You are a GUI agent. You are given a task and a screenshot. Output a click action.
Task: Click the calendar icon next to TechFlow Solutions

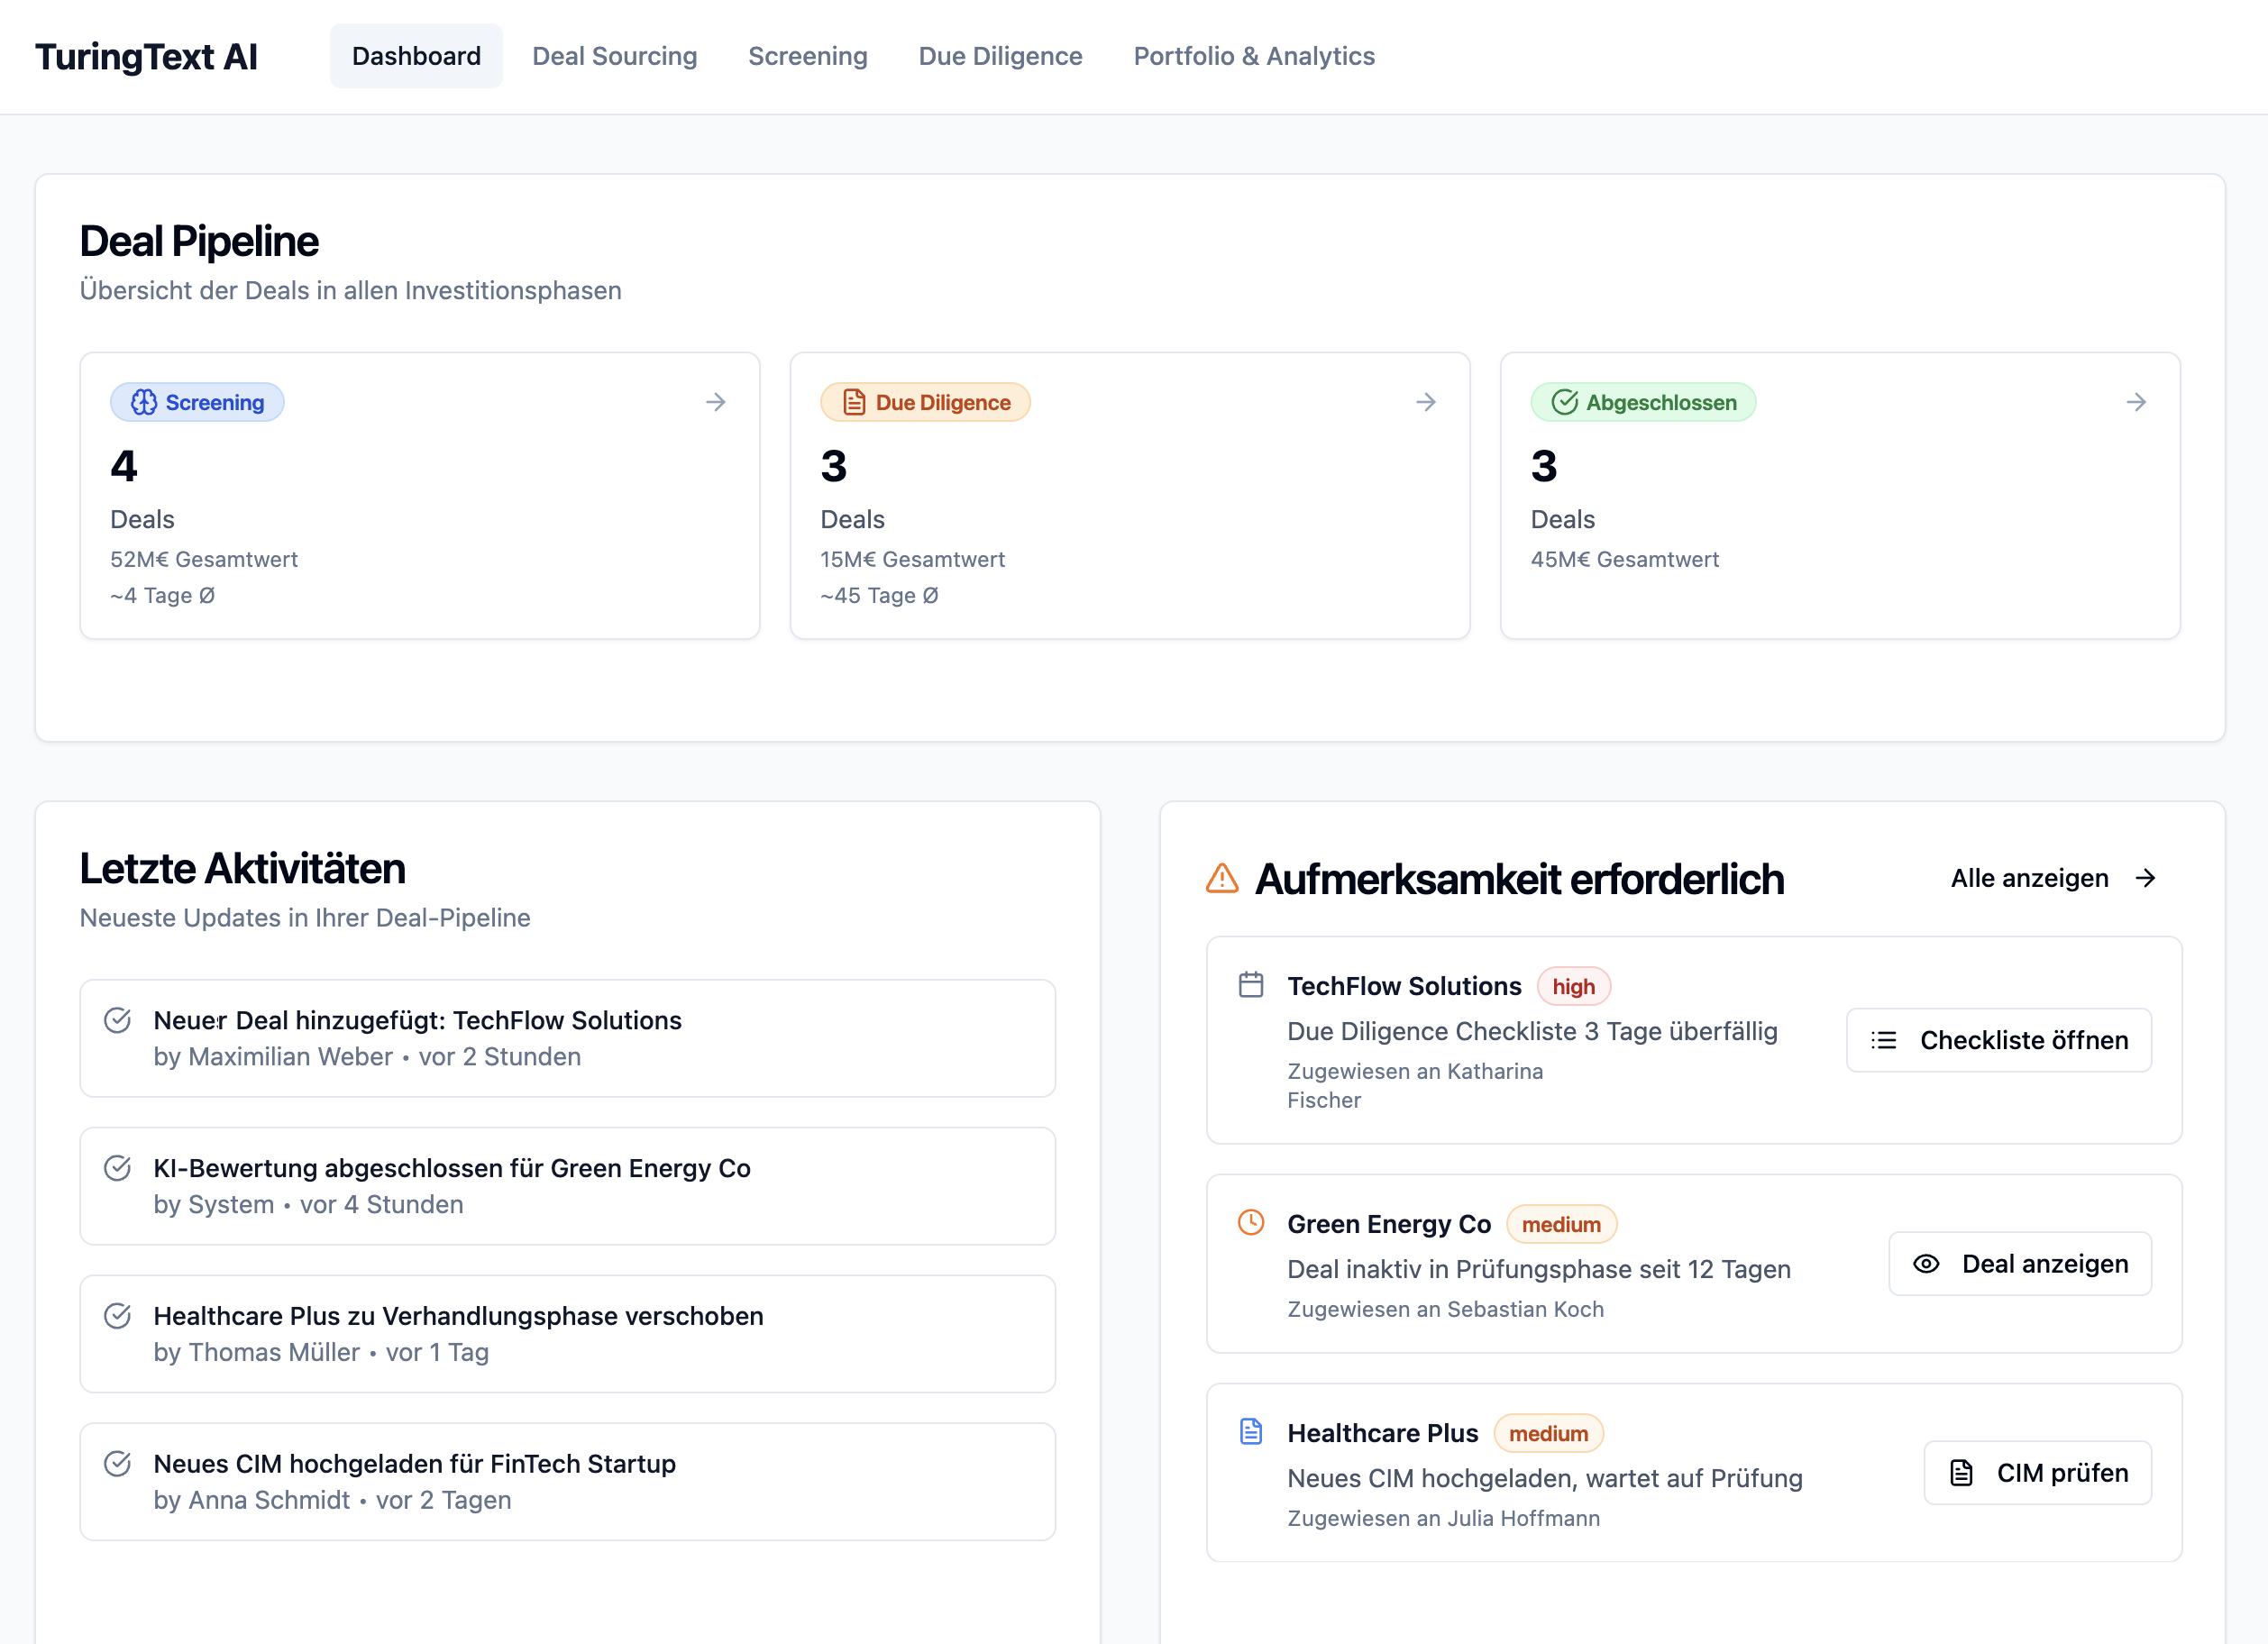tap(1250, 985)
